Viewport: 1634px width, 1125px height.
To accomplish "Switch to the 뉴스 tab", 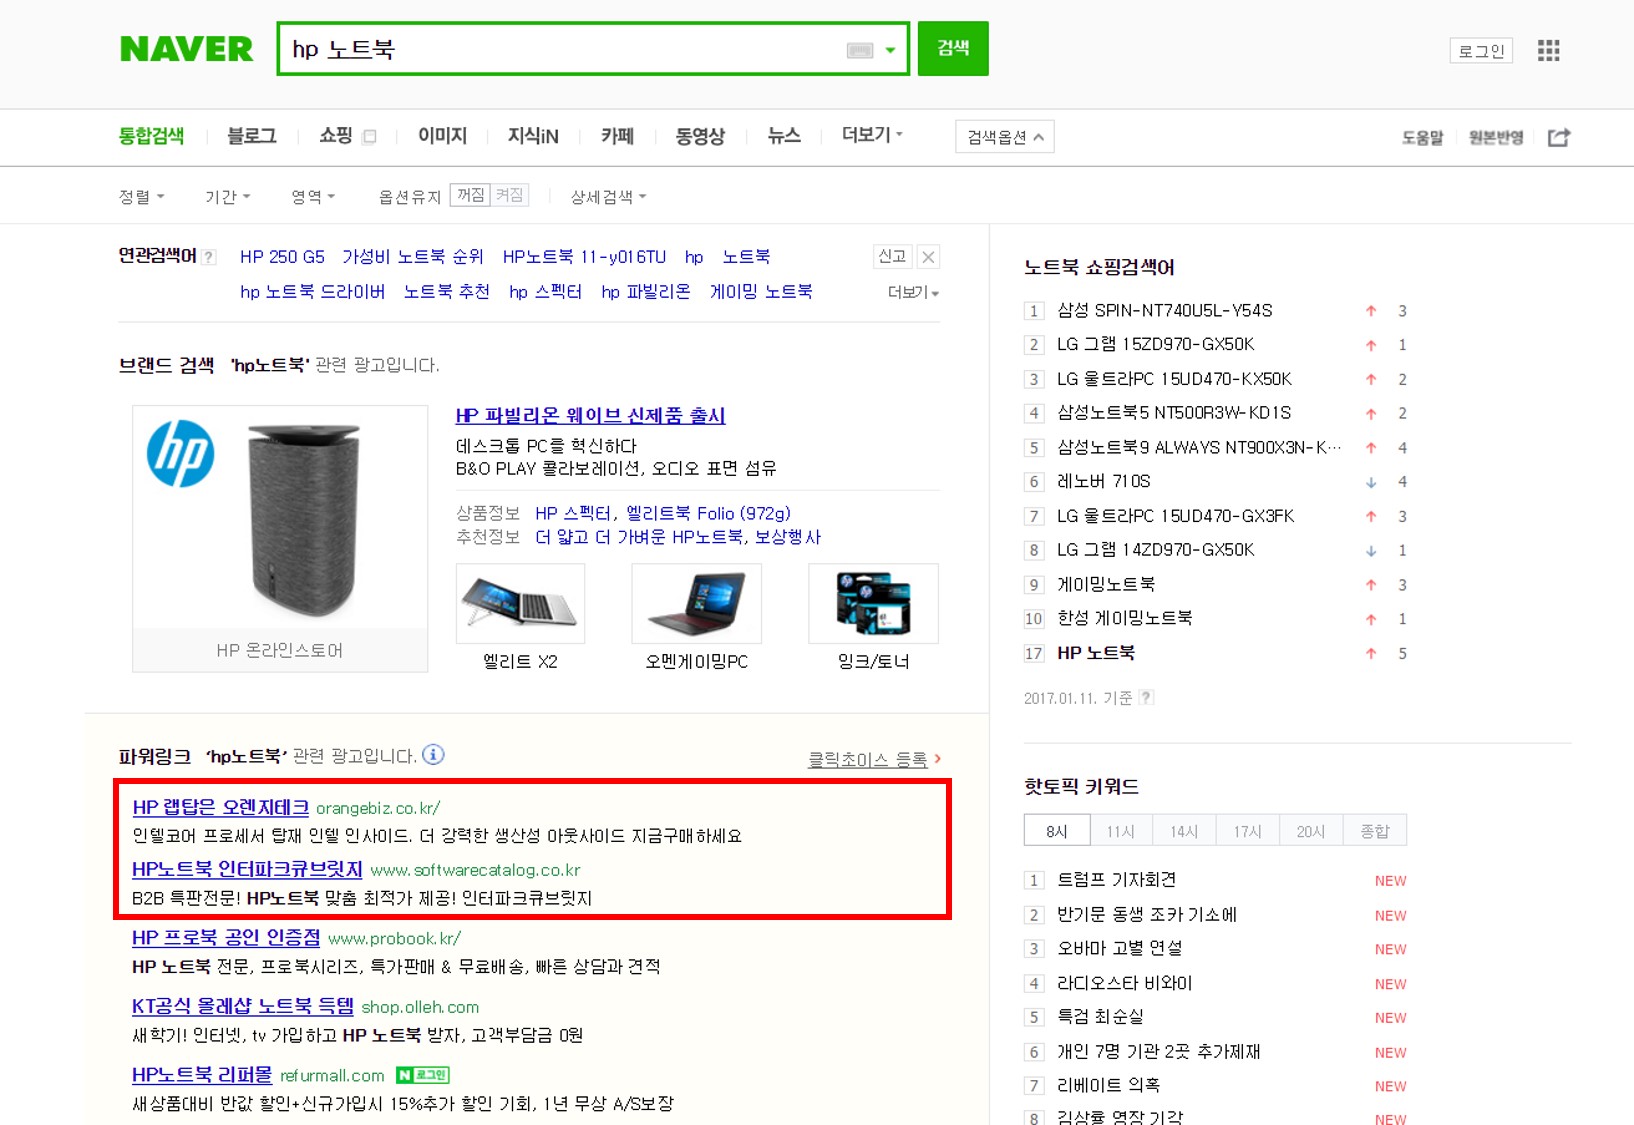I will coord(784,136).
